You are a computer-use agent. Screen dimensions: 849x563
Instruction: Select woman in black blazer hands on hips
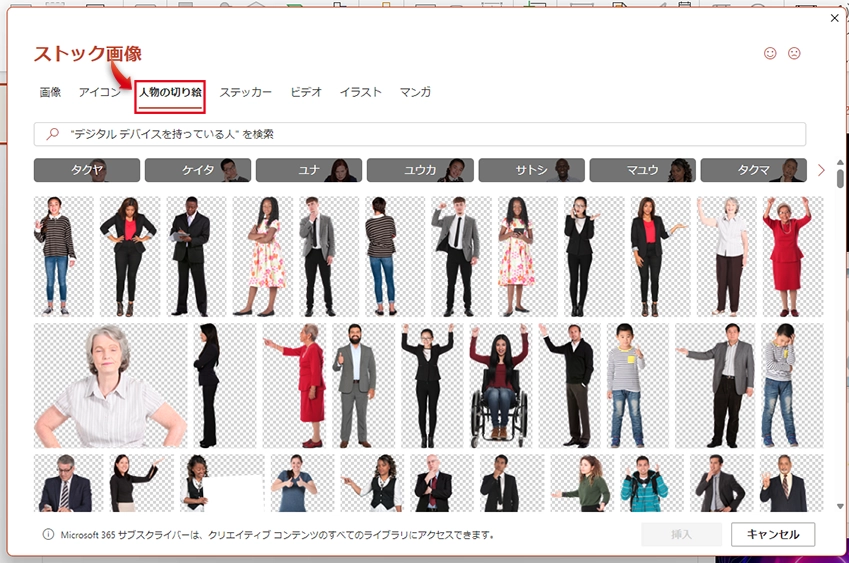[x=130, y=256]
